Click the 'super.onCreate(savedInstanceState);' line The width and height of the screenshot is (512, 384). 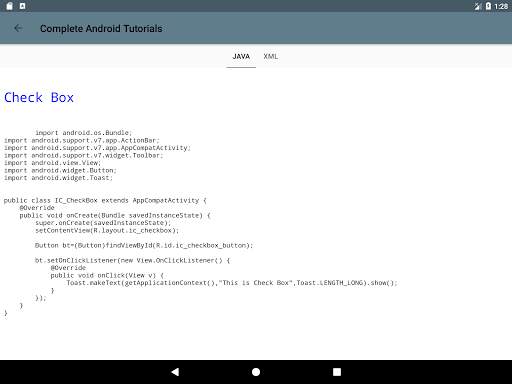103,223
